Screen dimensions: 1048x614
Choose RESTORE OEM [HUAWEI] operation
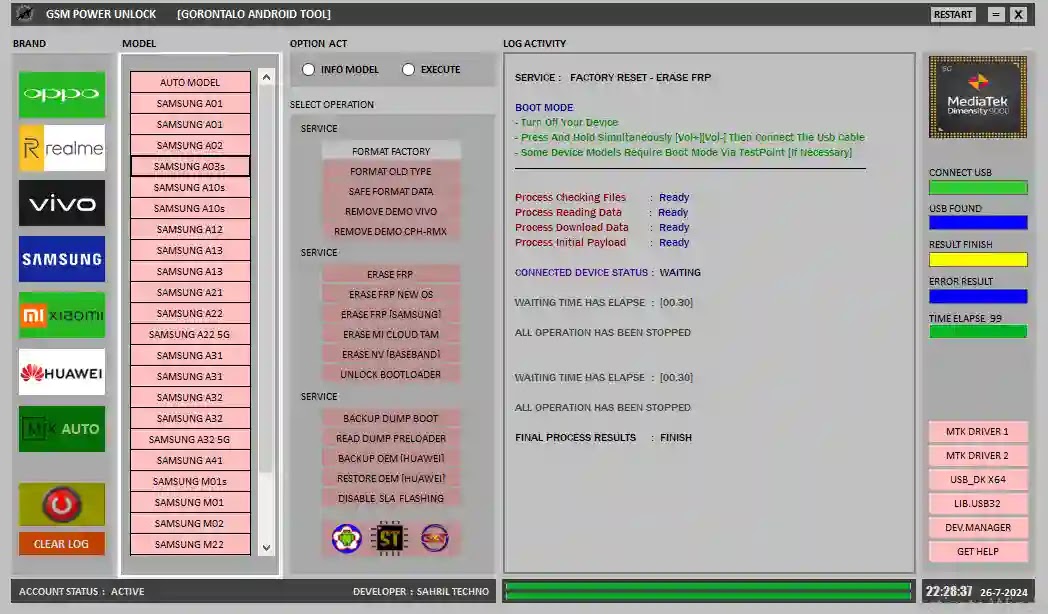tap(391, 478)
